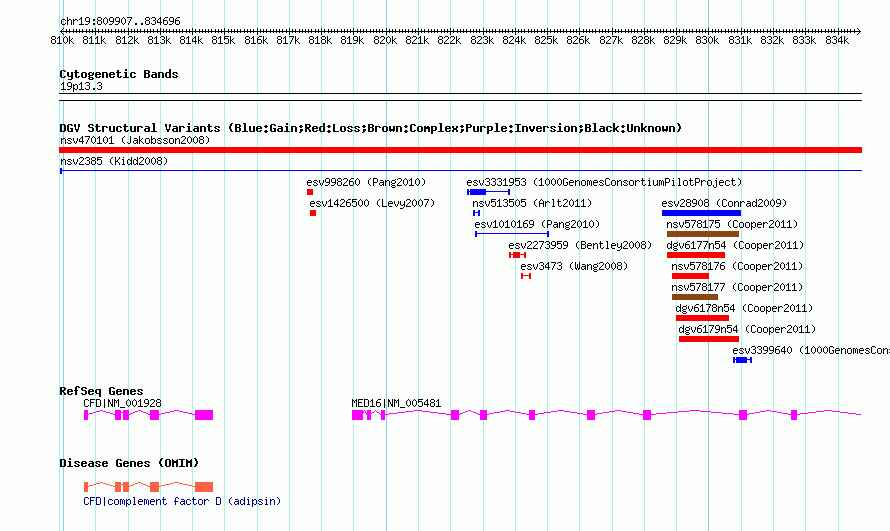The width and height of the screenshot is (890, 531).
Task: Click the nsv578177 (Cooper2011) label
Action: coord(737,287)
